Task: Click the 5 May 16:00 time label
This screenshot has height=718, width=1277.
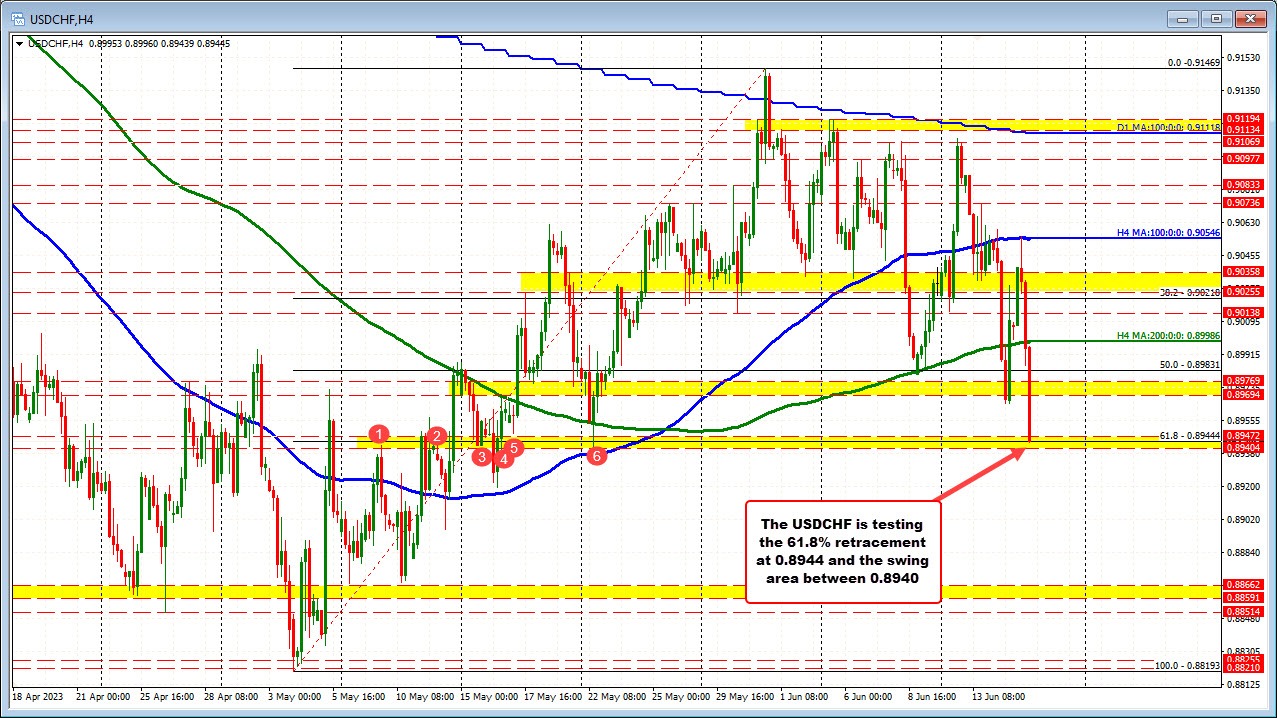Action: pyautogui.click(x=358, y=695)
